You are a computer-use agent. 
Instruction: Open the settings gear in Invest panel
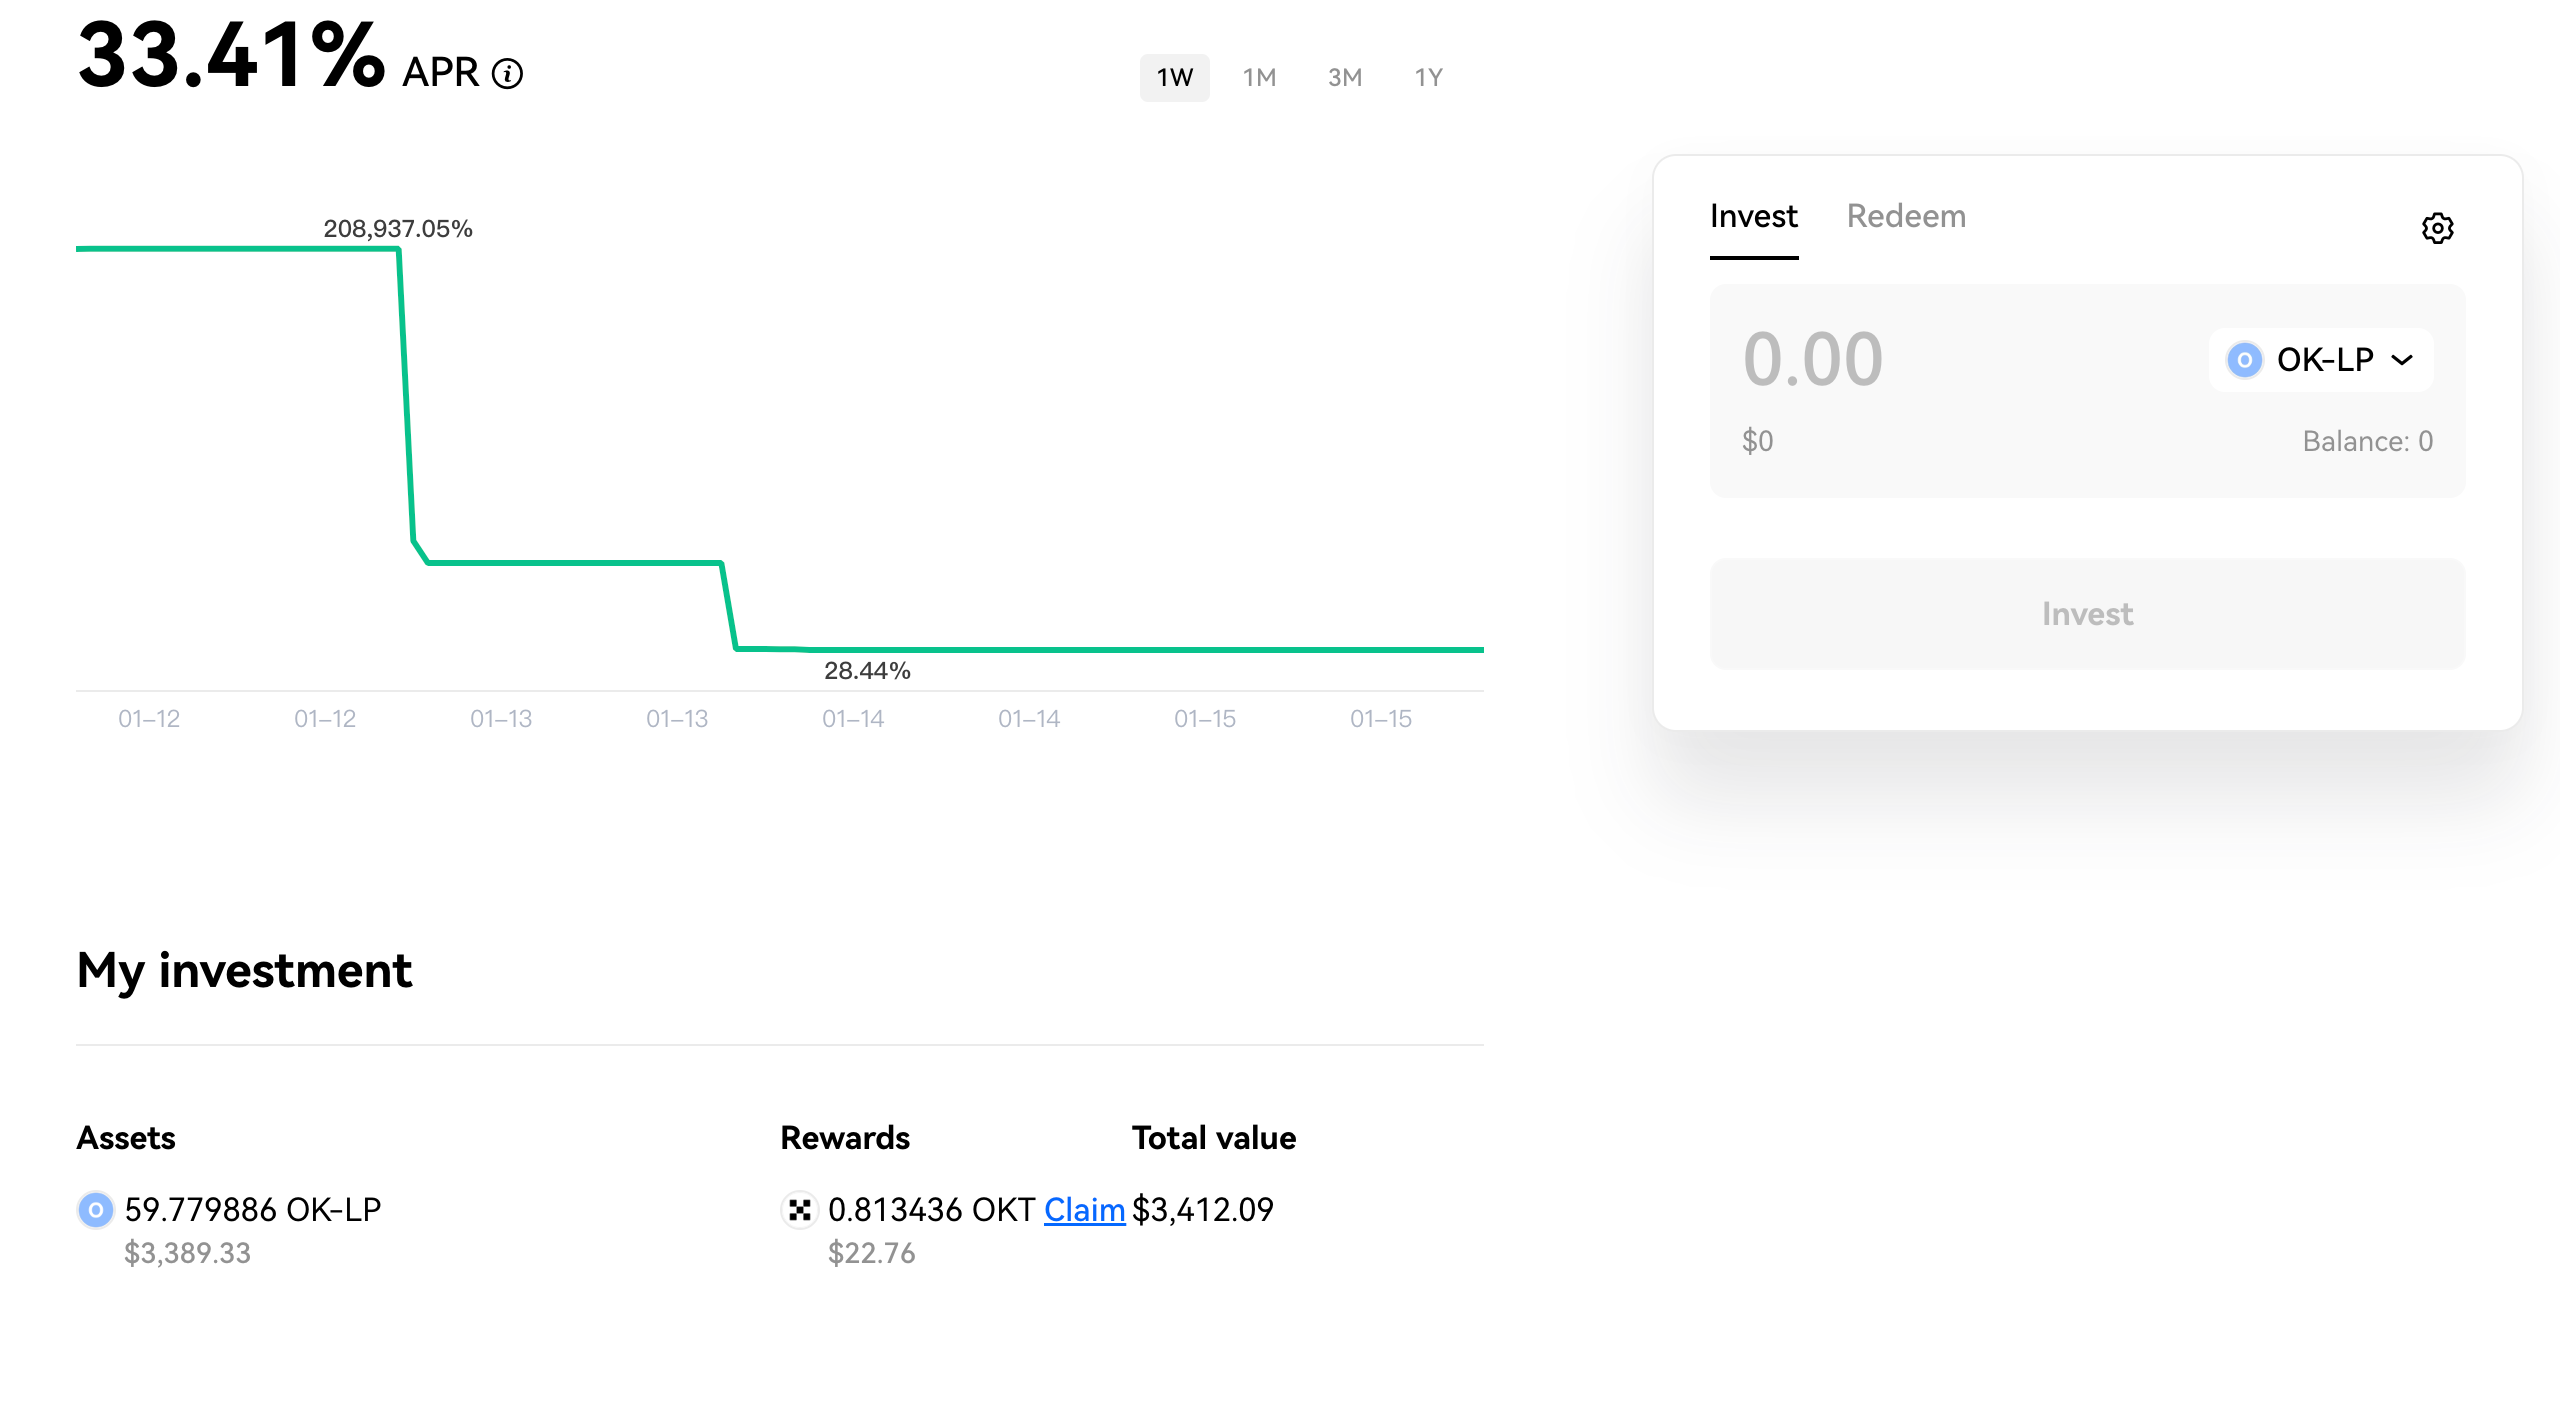2437,228
